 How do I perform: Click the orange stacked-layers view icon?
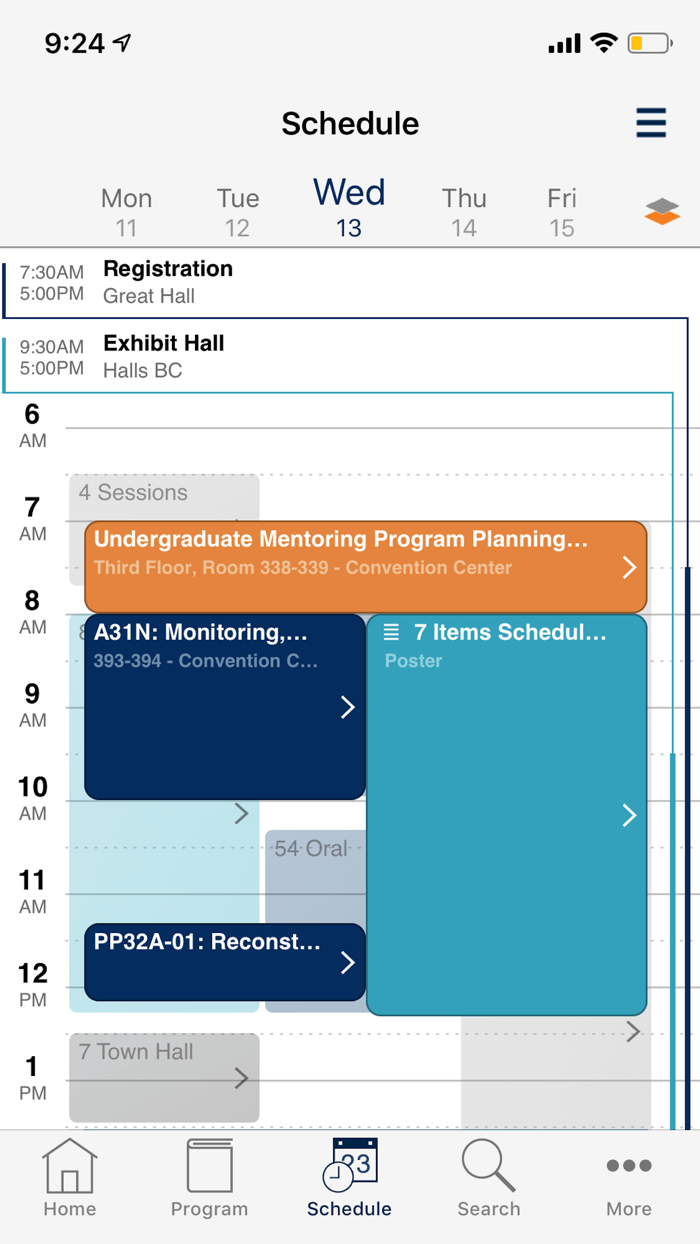pyautogui.click(x=662, y=211)
